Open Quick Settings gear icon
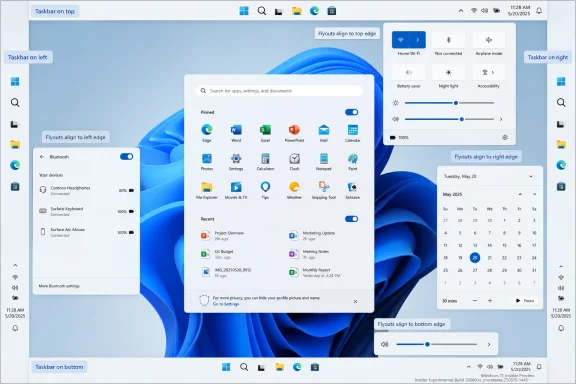The height and width of the screenshot is (384, 576). (x=505, y=137)
